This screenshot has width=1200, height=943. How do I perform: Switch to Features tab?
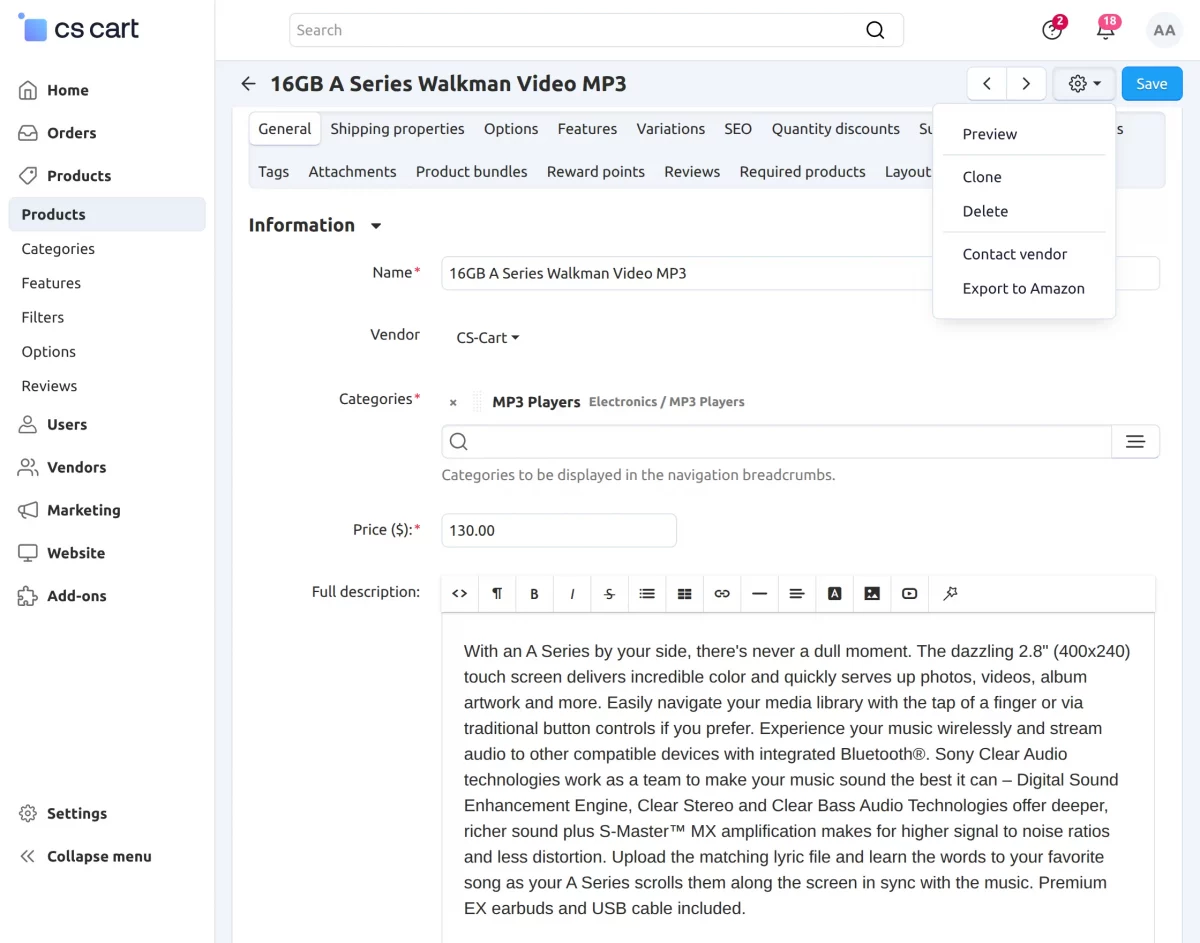click(x=587, y=129)
